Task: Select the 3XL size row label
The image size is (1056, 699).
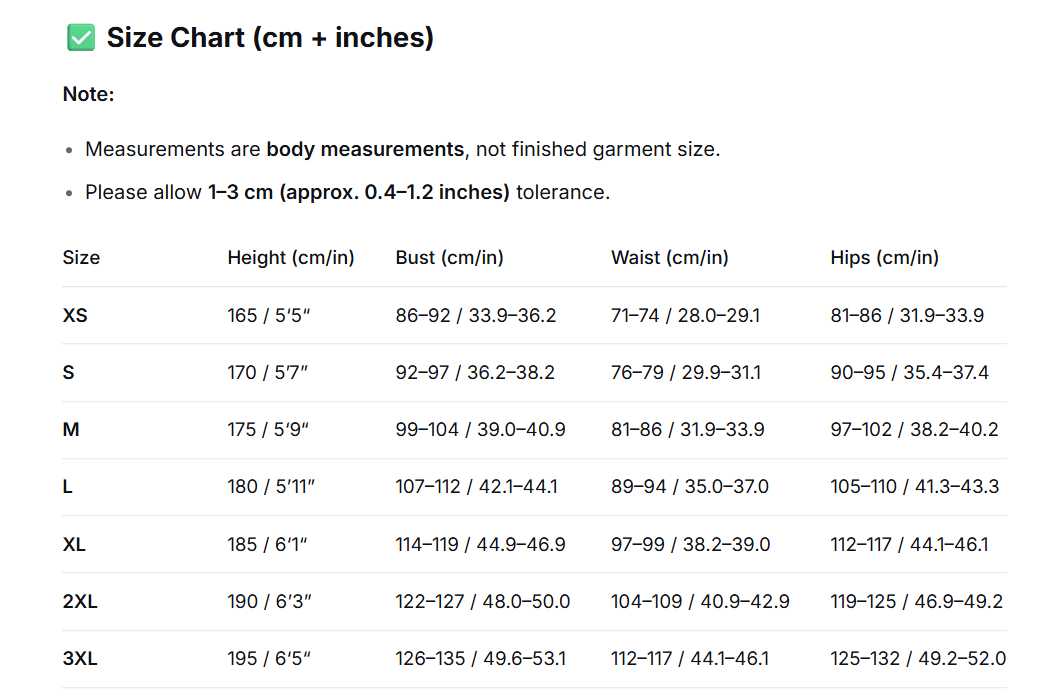Action: [x=80, y=659]
